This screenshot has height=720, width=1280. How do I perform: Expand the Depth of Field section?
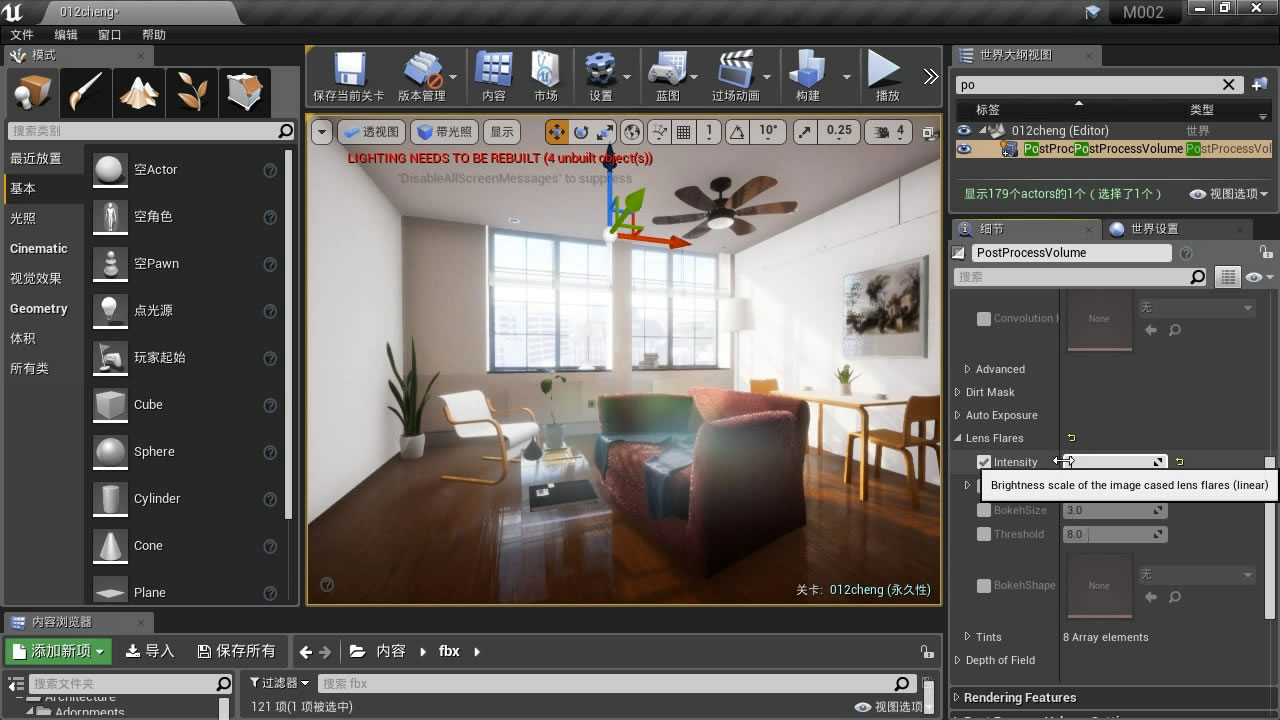(1000, 660)
